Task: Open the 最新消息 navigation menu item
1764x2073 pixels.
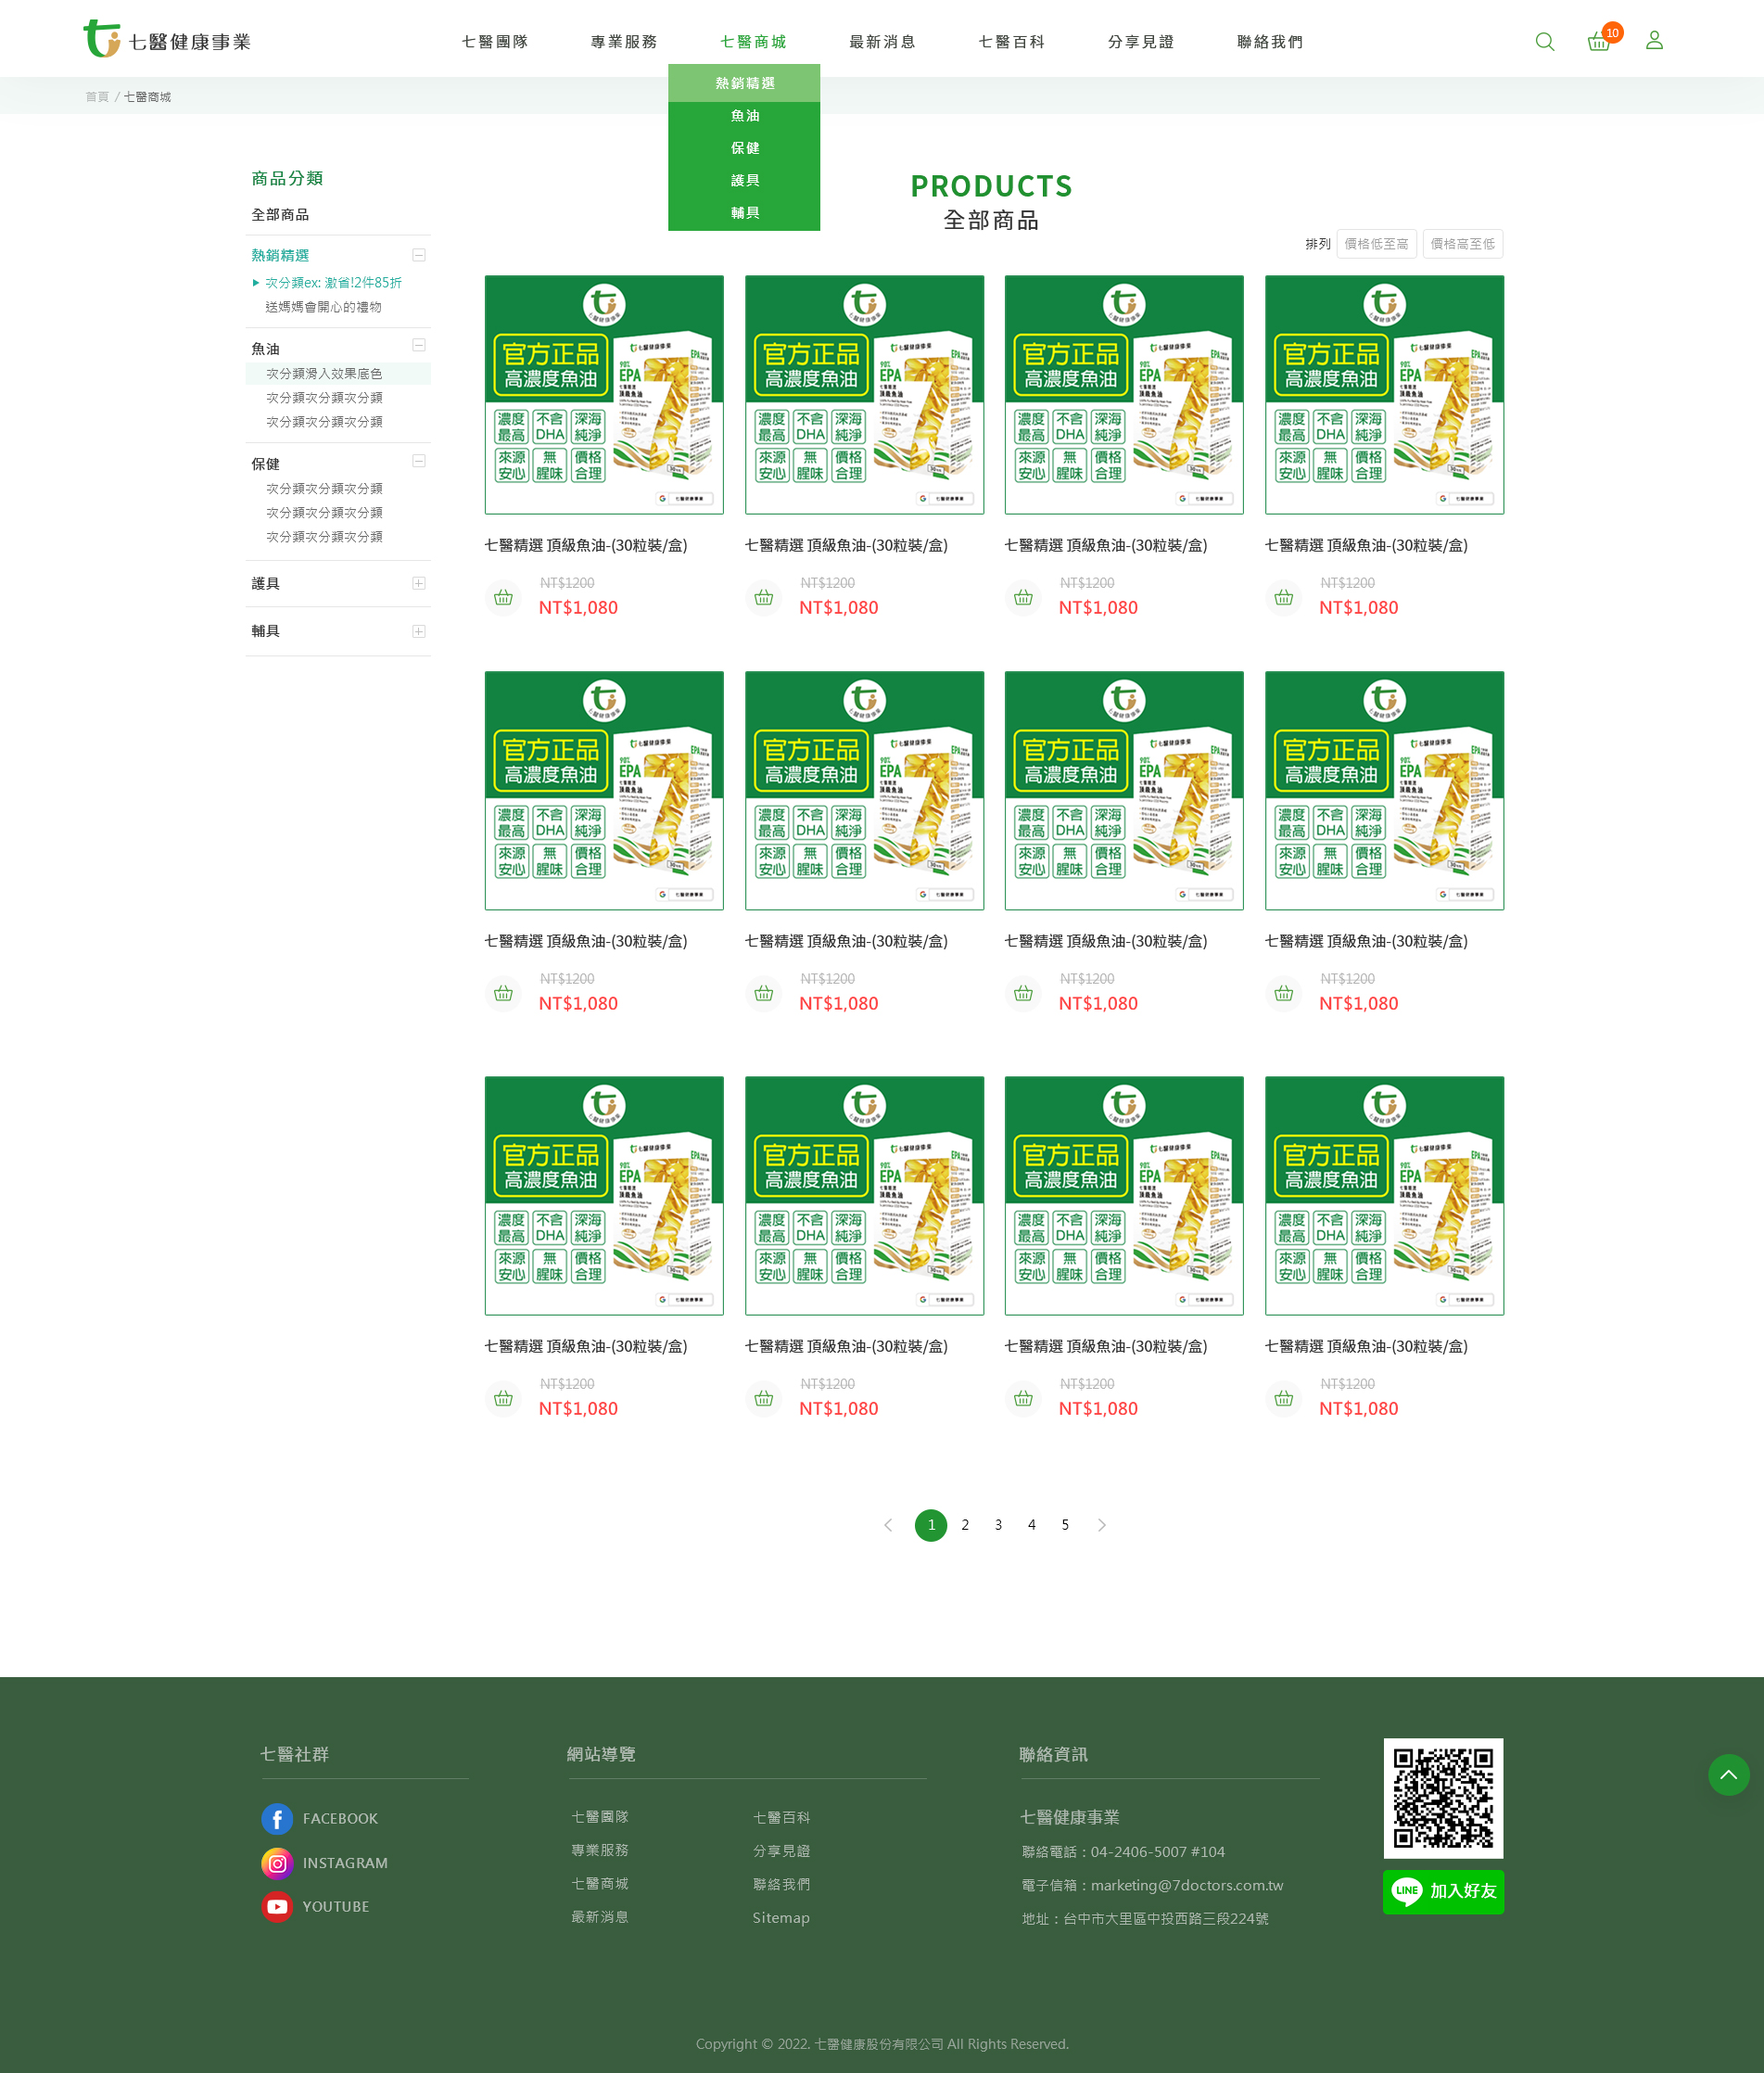Action: pyautogui.click(x=882, y=42)
